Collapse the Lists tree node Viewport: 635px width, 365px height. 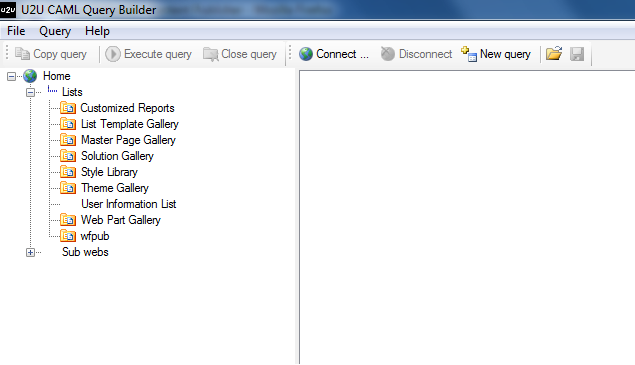click(x=30, y=92)
